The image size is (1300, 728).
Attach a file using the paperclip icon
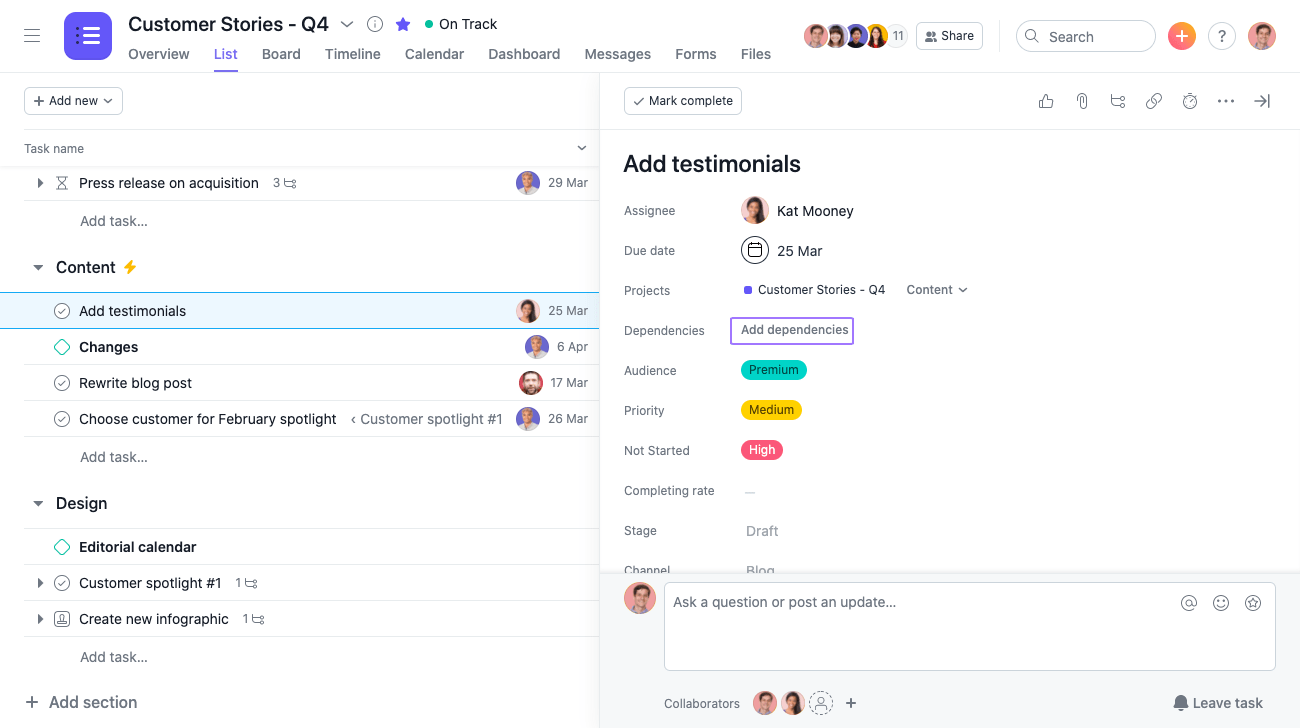(x=1081, y=101)
